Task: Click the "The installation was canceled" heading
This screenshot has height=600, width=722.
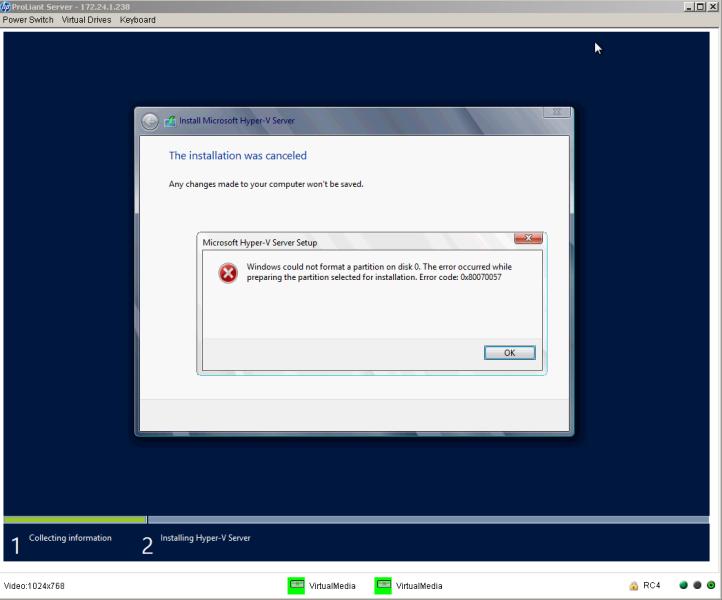Action: [x=238, y=156]
